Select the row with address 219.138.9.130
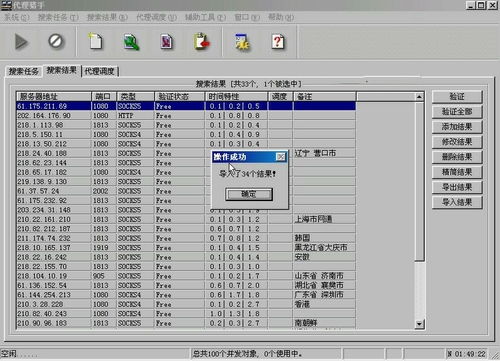Image resolution: width=500 pixels, height=361 pixels. click(x=186, y=182)
